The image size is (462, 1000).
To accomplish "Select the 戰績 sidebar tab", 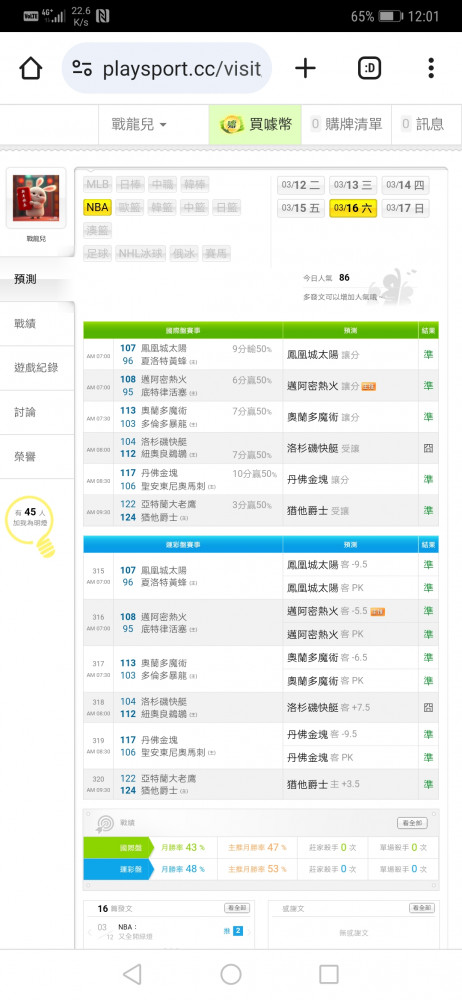I will (x=37, y=323).
